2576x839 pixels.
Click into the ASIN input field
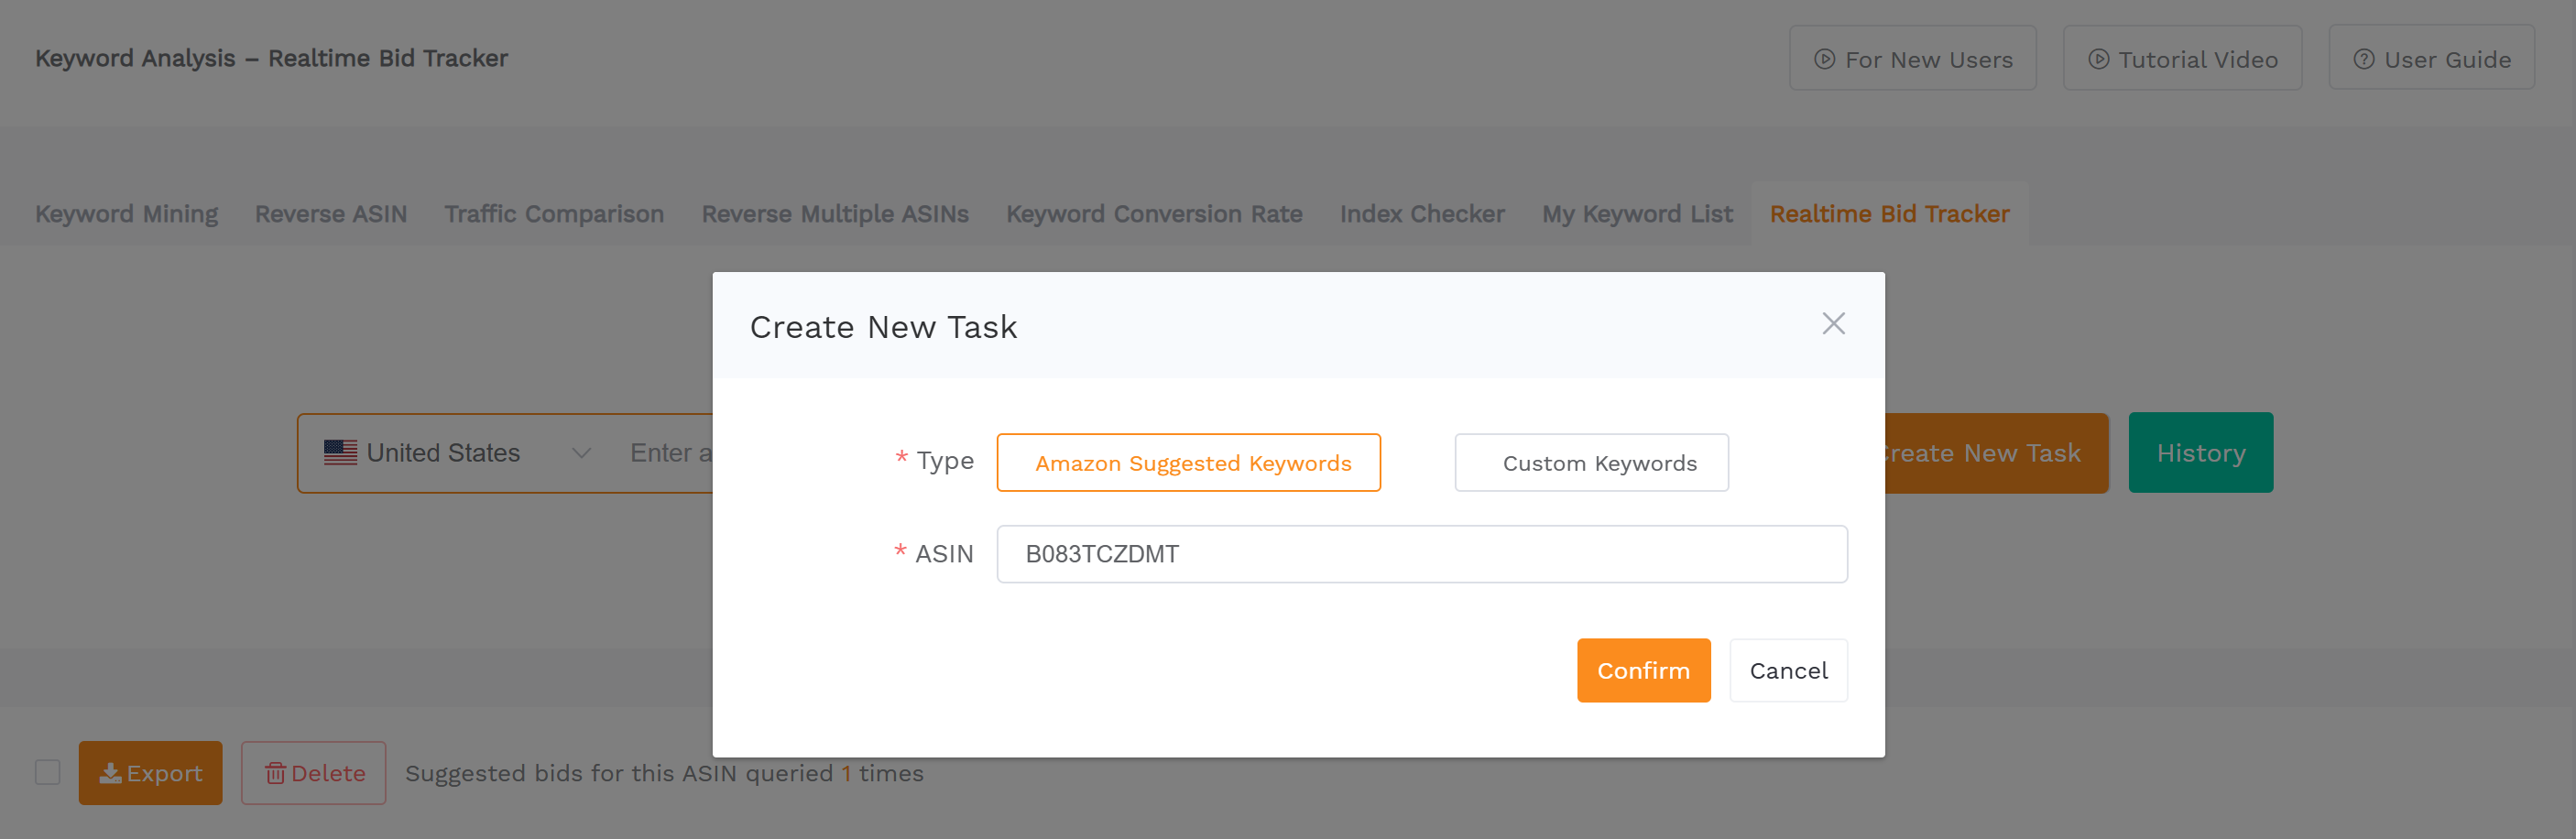tap(1421, 554)
